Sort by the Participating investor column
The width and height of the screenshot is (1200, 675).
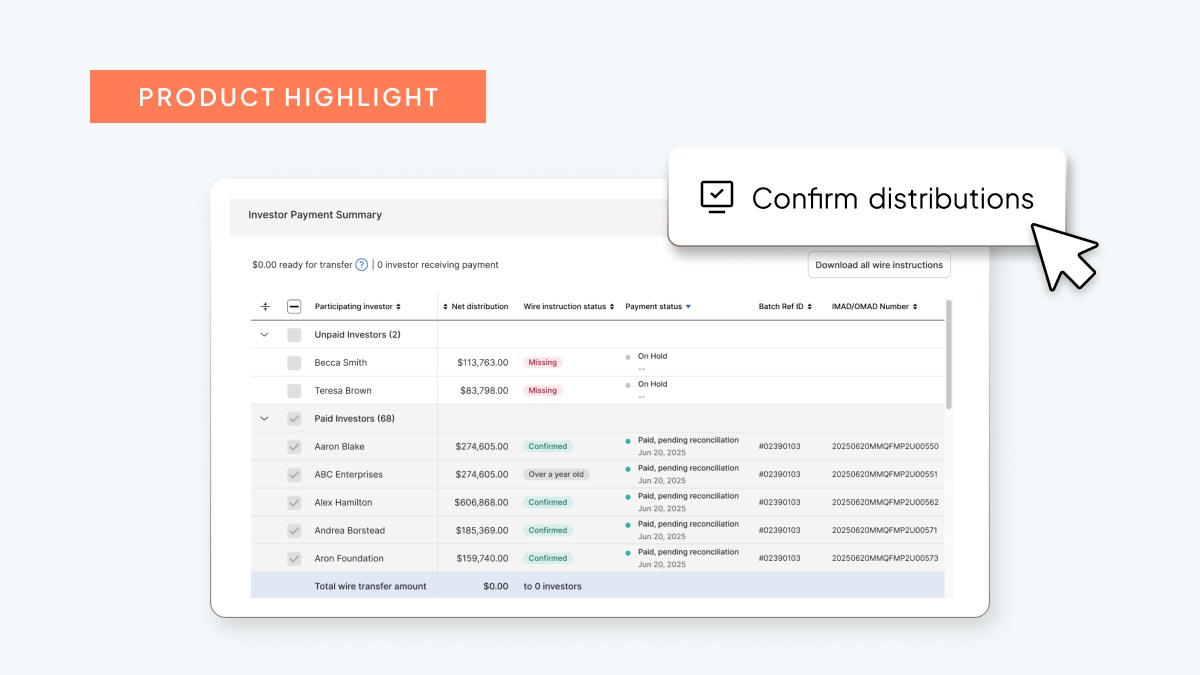coord(398,306)
